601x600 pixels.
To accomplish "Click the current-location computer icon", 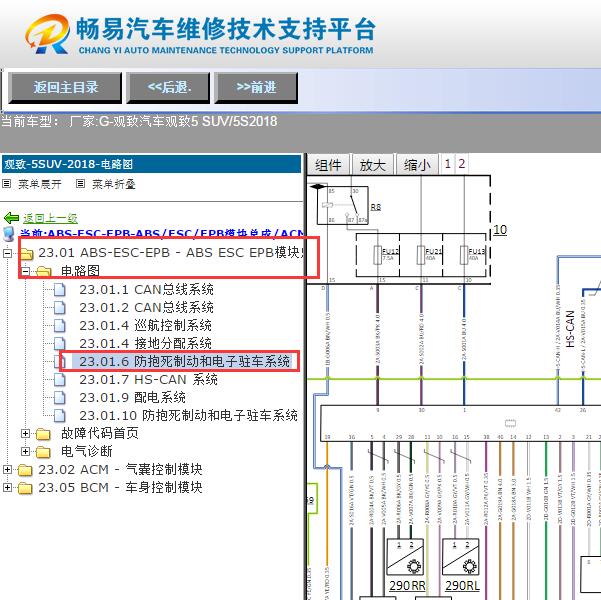I will click(x=8, y=233).
